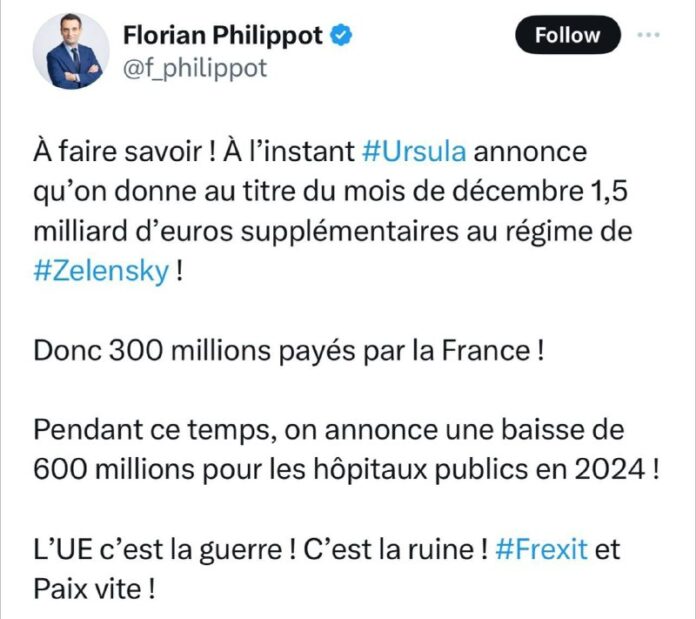Click the "milliard d'euros supplémentaires" line
696x619 pixels.
(250, 233)
